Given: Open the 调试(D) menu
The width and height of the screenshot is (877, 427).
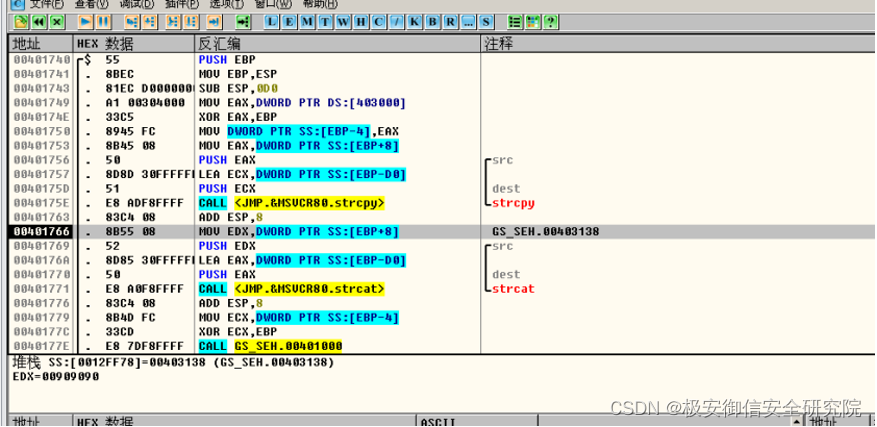Looking at the screenshot, I should pos(137,4).
